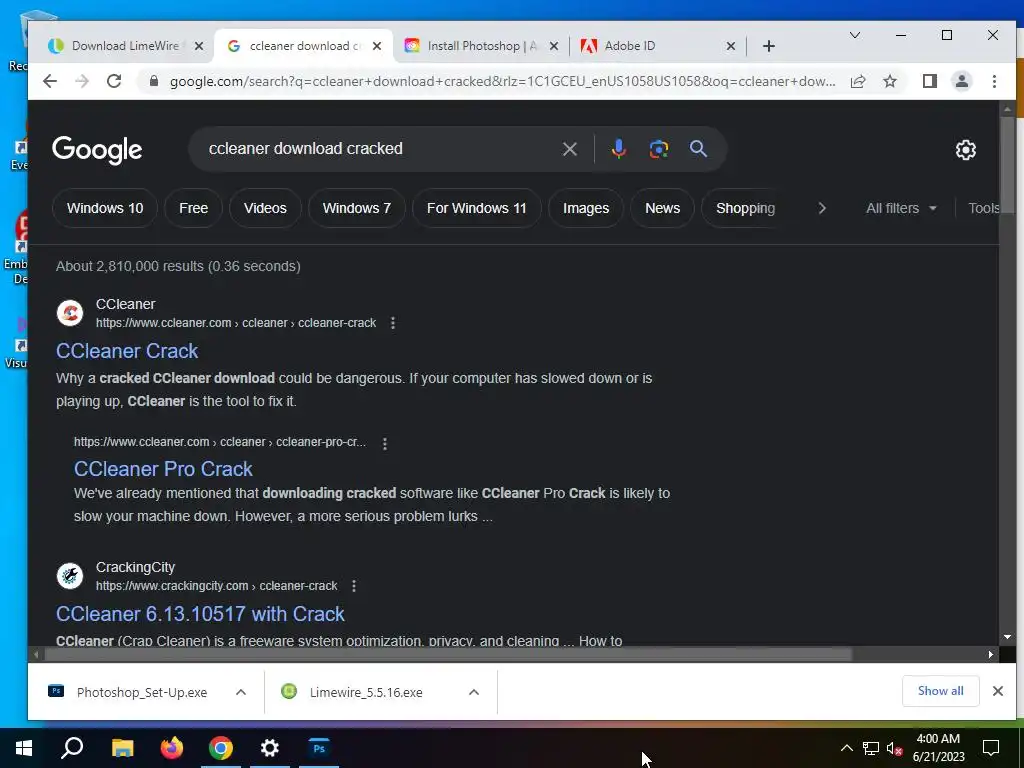Open options for CCleaner Crack result
1024x768 pixels.
point(392,323)
